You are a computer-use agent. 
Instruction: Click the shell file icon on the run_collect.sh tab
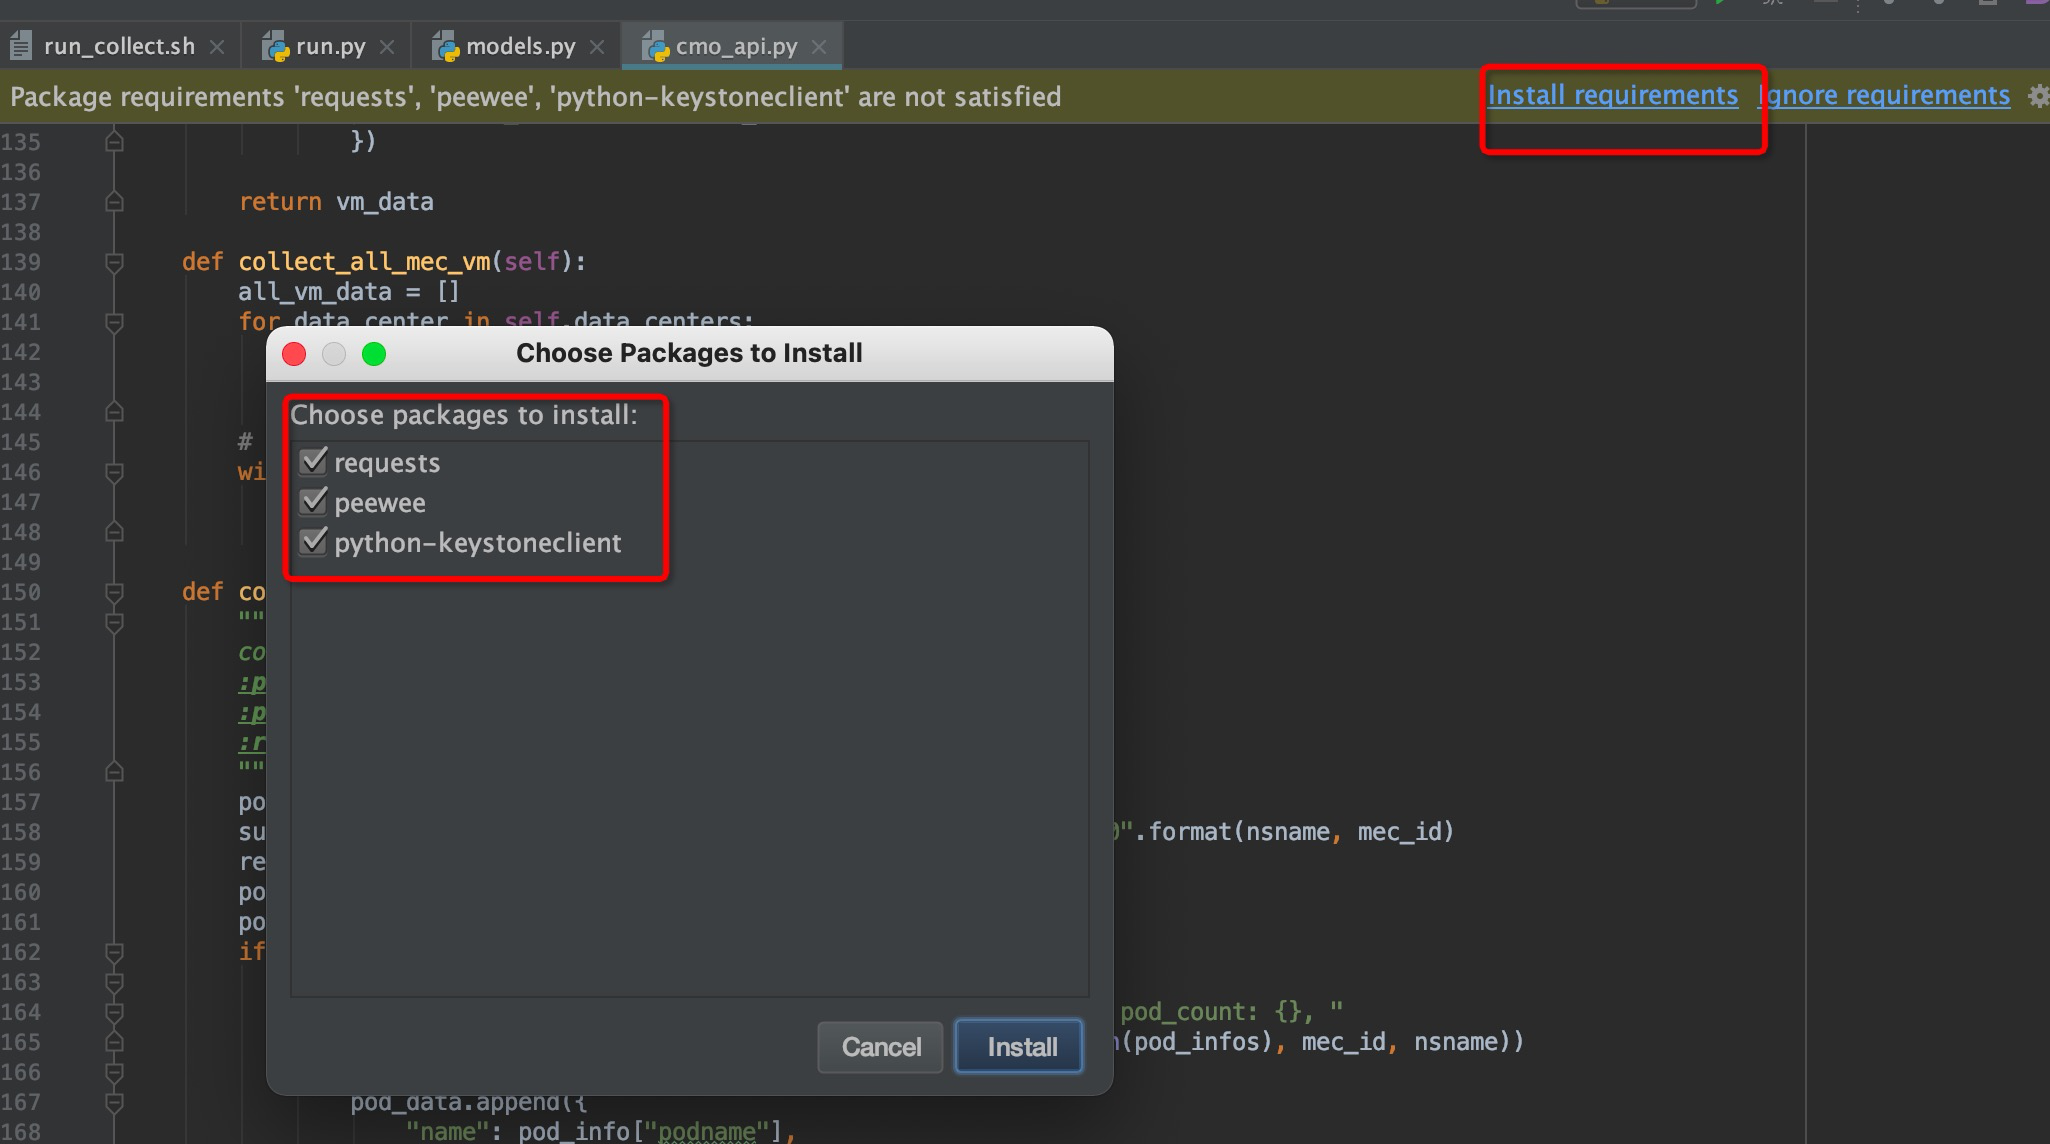tap(21, 47)
